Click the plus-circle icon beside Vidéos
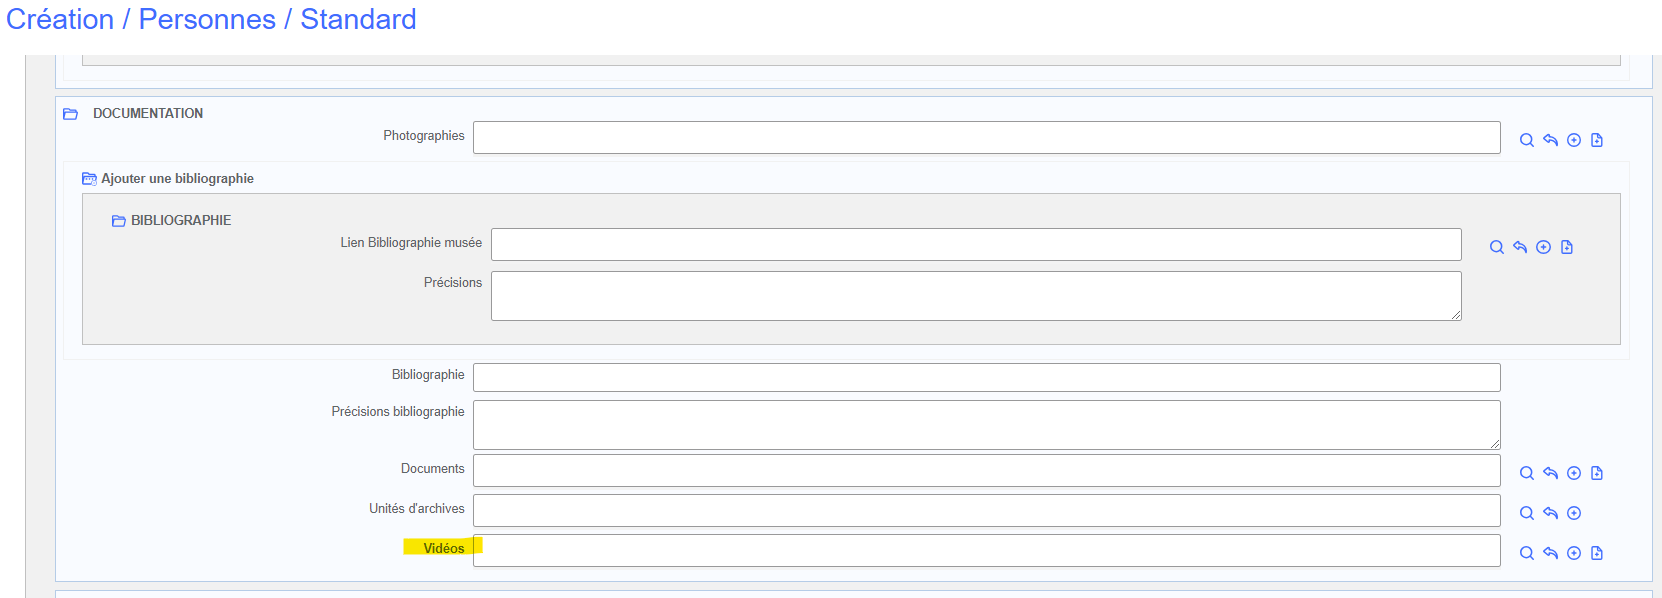This screenshot has height=598, width=1662. click(1574, 553)
